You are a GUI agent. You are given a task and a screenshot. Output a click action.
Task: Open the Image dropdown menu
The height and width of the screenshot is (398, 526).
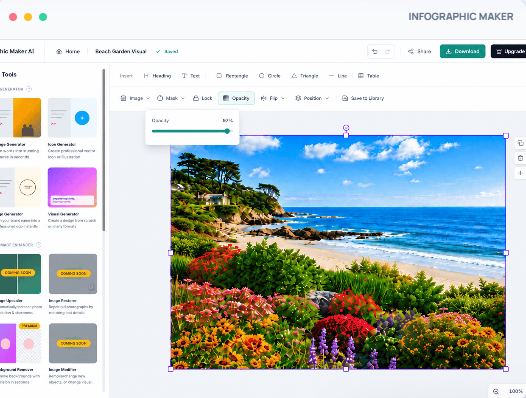click(135, 98)
